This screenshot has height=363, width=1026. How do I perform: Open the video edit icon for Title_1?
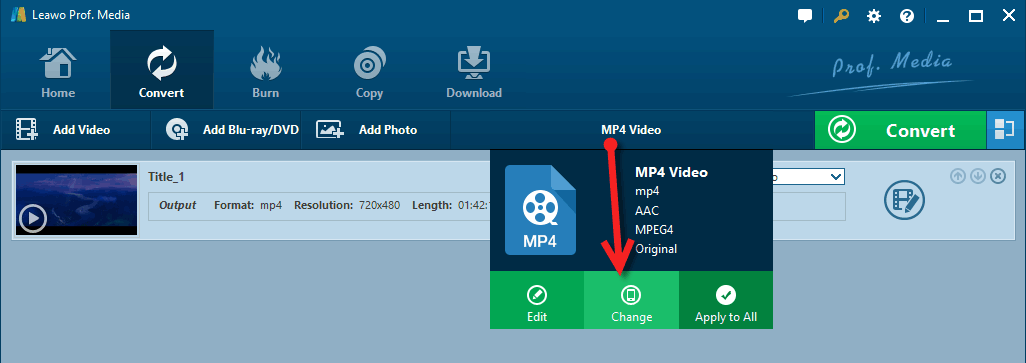click(x=905, y=200)
